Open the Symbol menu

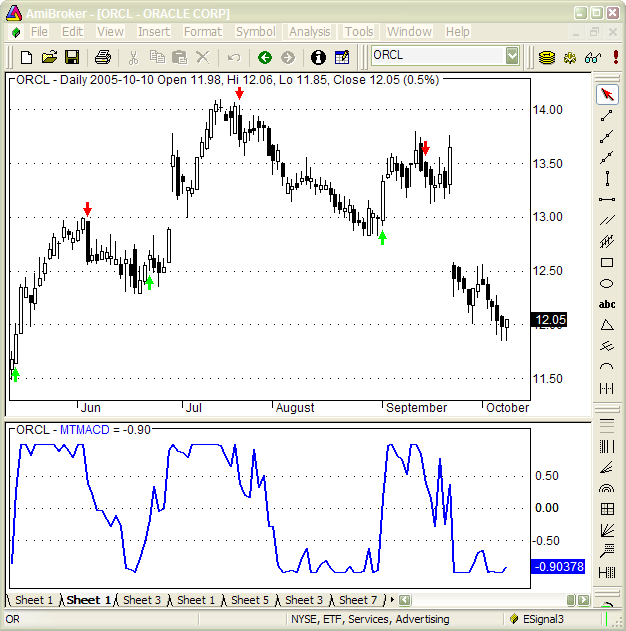click(255, 31)
